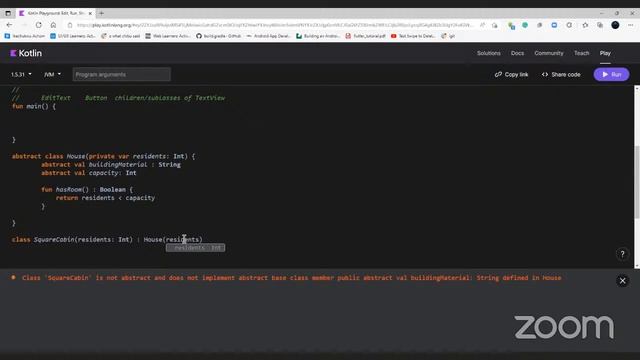This screenshot has height=360, width=640.
Task: Open the JVM platform dropdown
Action: coord(52,74)
